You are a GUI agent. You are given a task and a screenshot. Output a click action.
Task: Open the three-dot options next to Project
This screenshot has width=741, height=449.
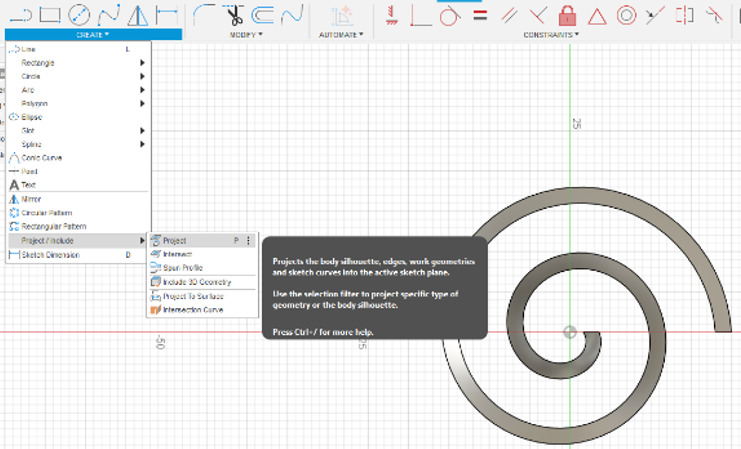pos(249,241)
